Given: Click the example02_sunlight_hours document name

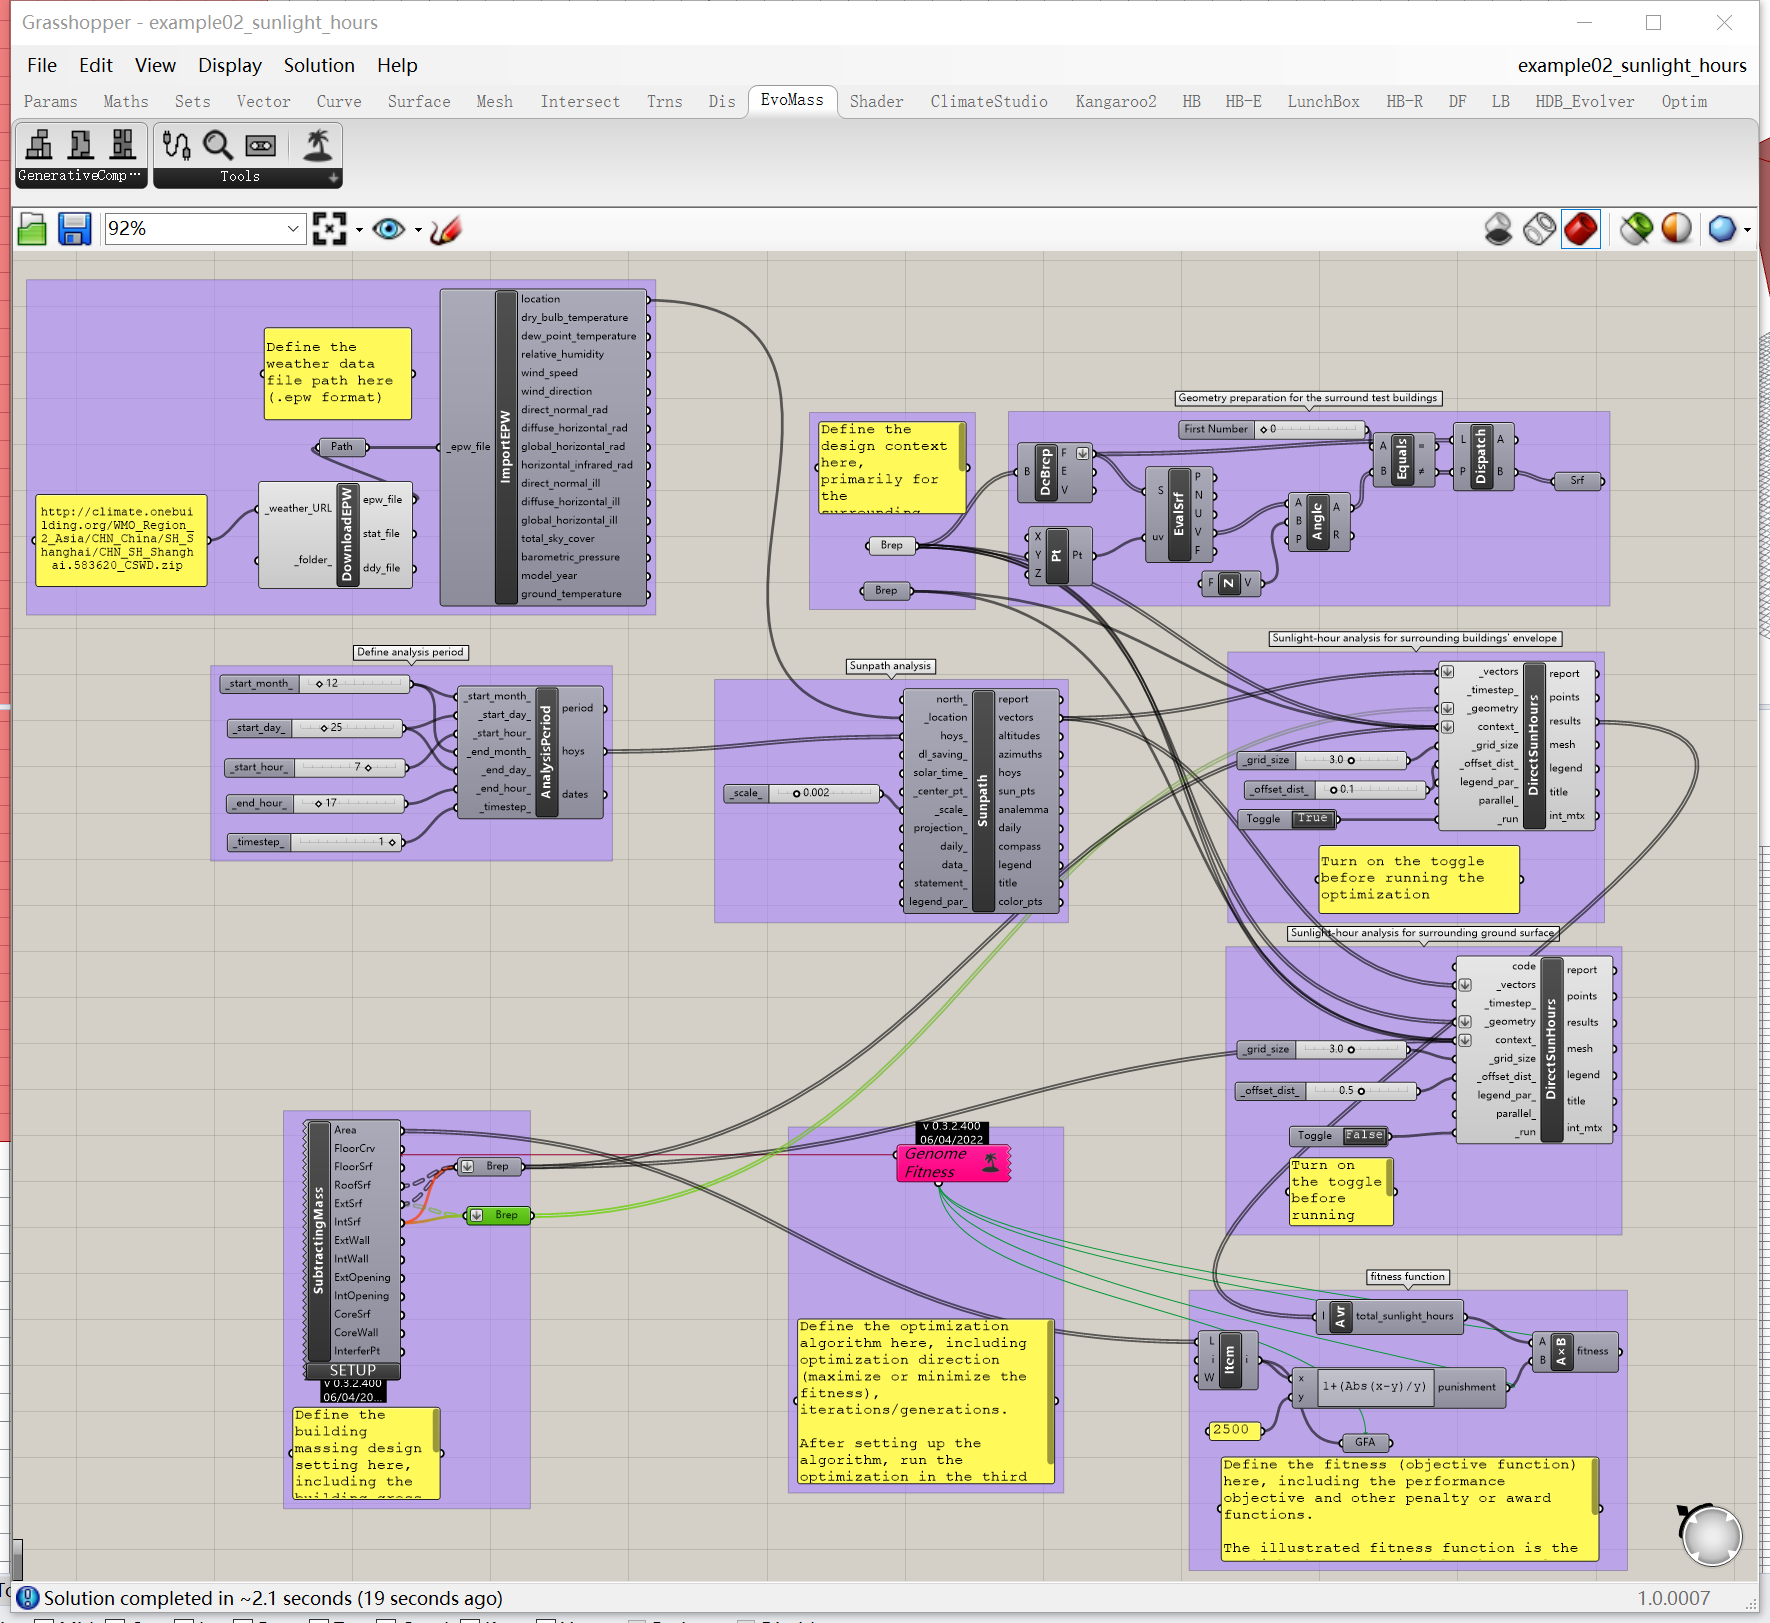Looking at the screenshot, I should coord(1632,65).
